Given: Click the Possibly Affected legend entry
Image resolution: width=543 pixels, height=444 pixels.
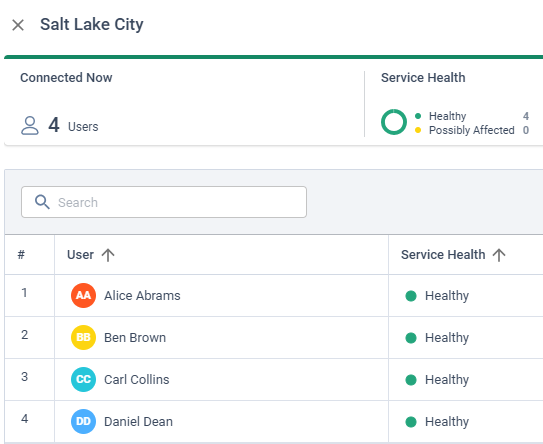Looking at the screenshot, I should click(x=472, y=130).
